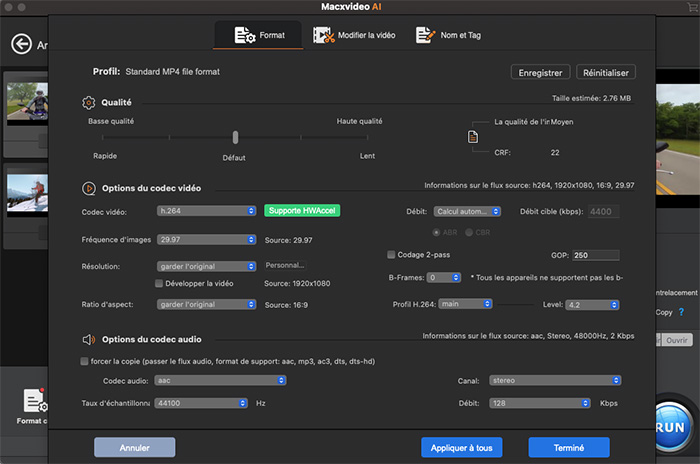Click the Copy label in background window
Screen dimensions: 700x464
[x=664, y=312]
